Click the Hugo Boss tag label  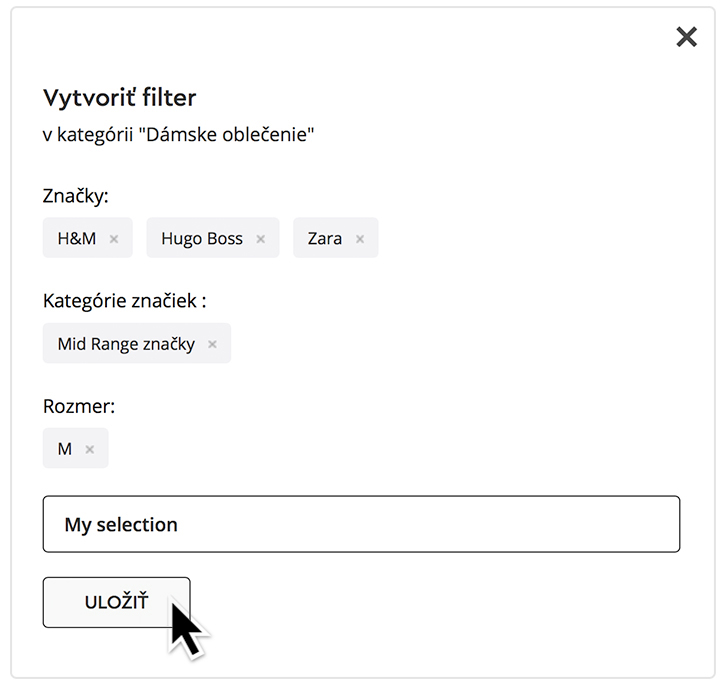click(202, 239)
